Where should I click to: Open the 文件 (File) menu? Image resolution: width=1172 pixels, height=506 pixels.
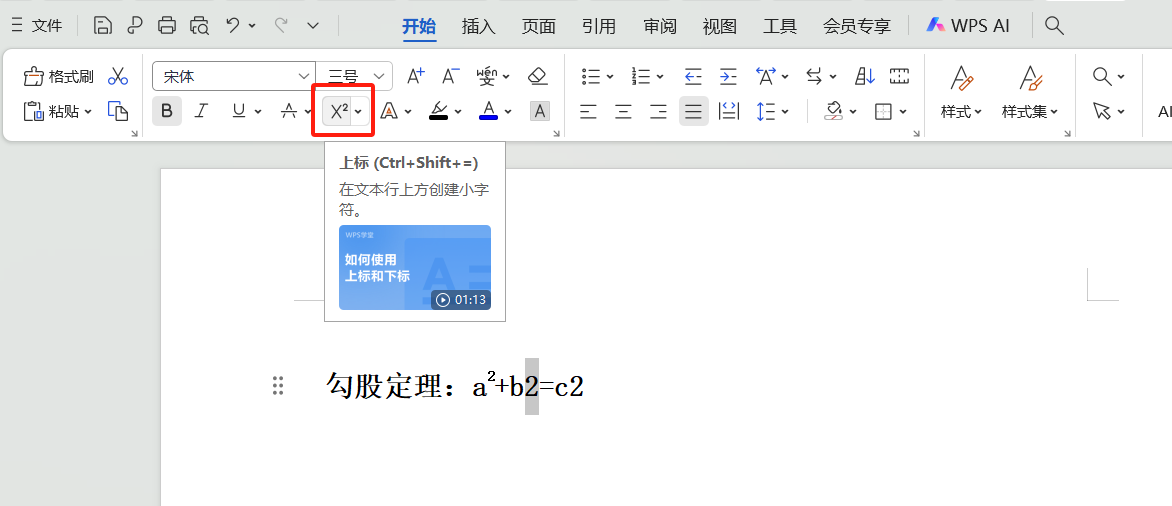point(37,26)
